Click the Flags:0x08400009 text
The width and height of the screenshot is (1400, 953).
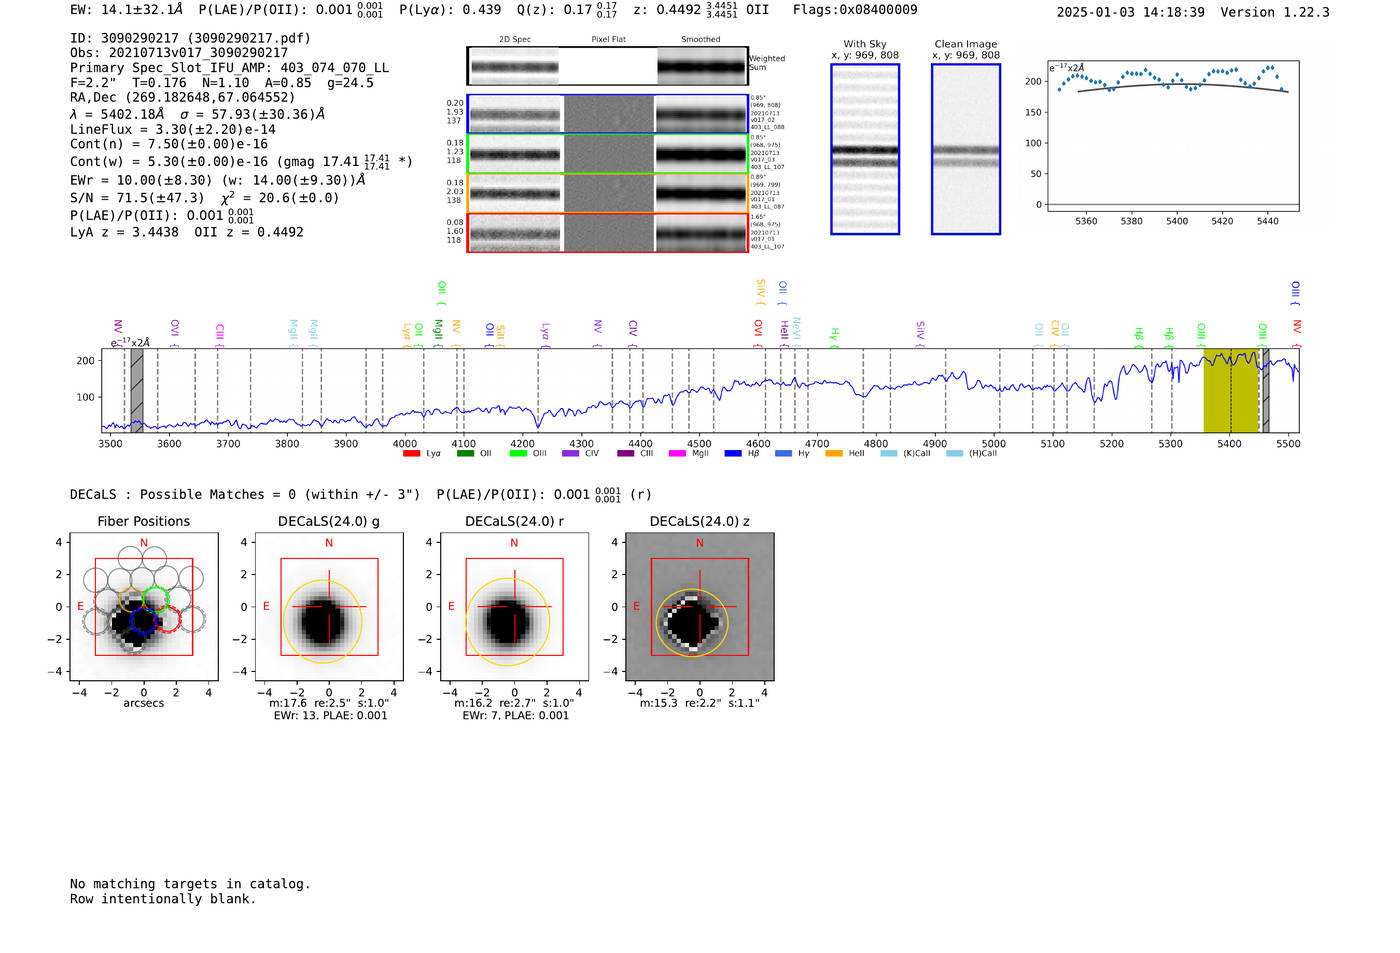(x=855, y=10)
